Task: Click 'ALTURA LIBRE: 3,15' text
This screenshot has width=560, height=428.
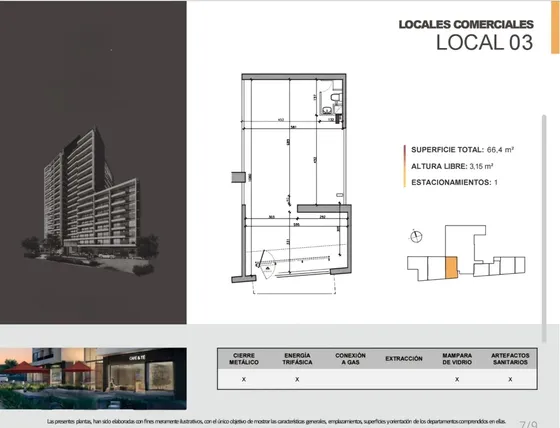Action: 452,166
